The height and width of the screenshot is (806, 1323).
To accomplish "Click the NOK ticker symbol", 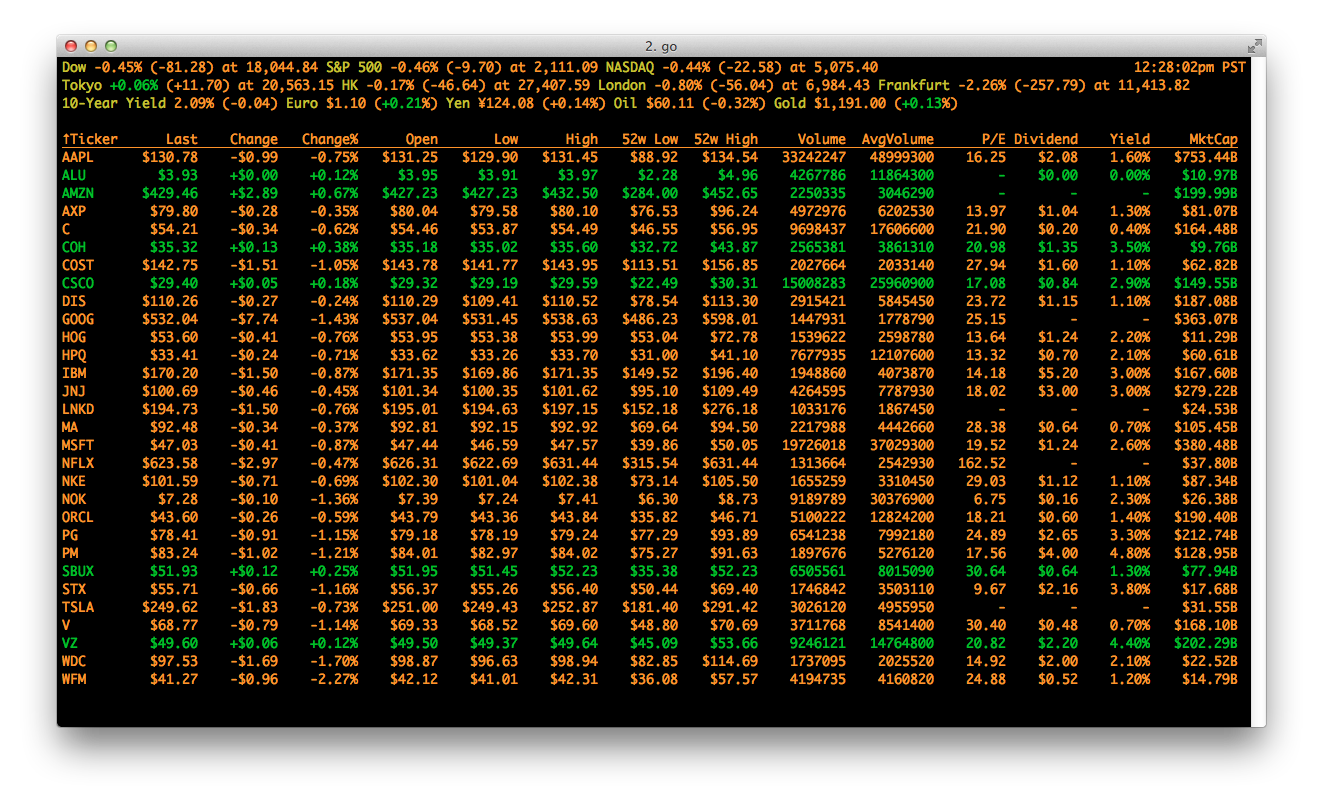I will [74, 499].
